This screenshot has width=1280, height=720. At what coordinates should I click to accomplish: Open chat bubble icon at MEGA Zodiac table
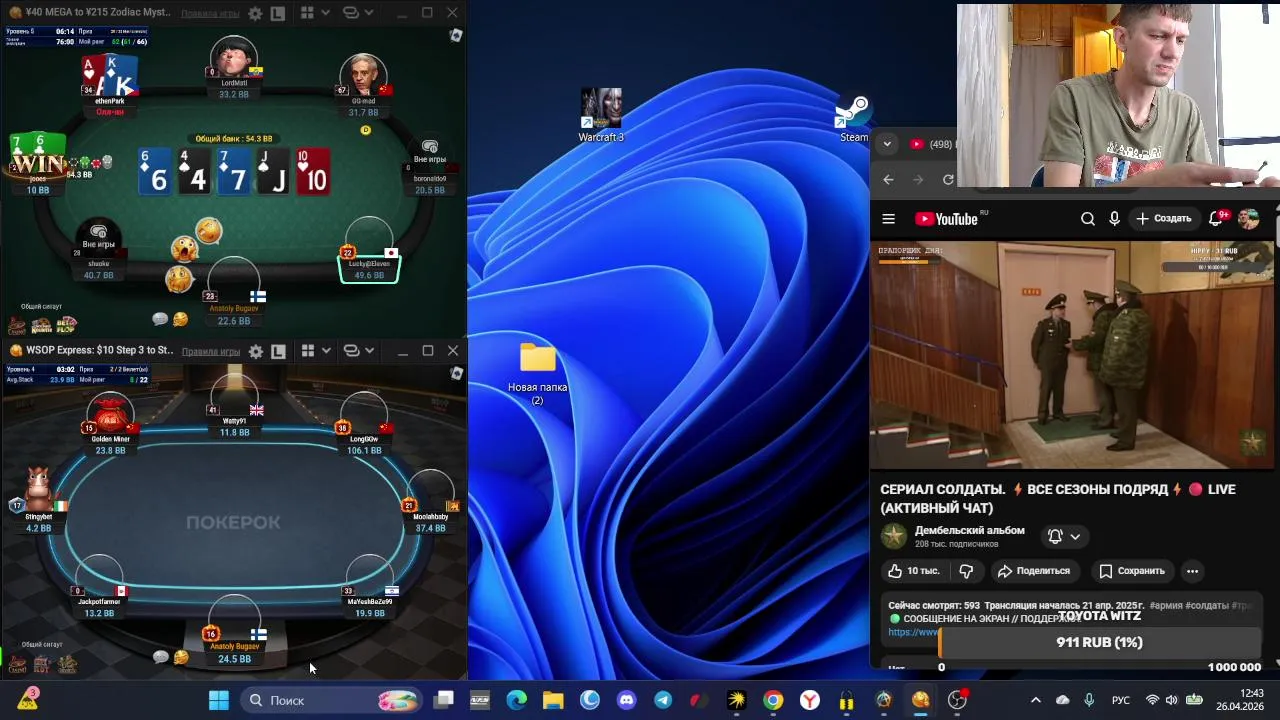160,319
